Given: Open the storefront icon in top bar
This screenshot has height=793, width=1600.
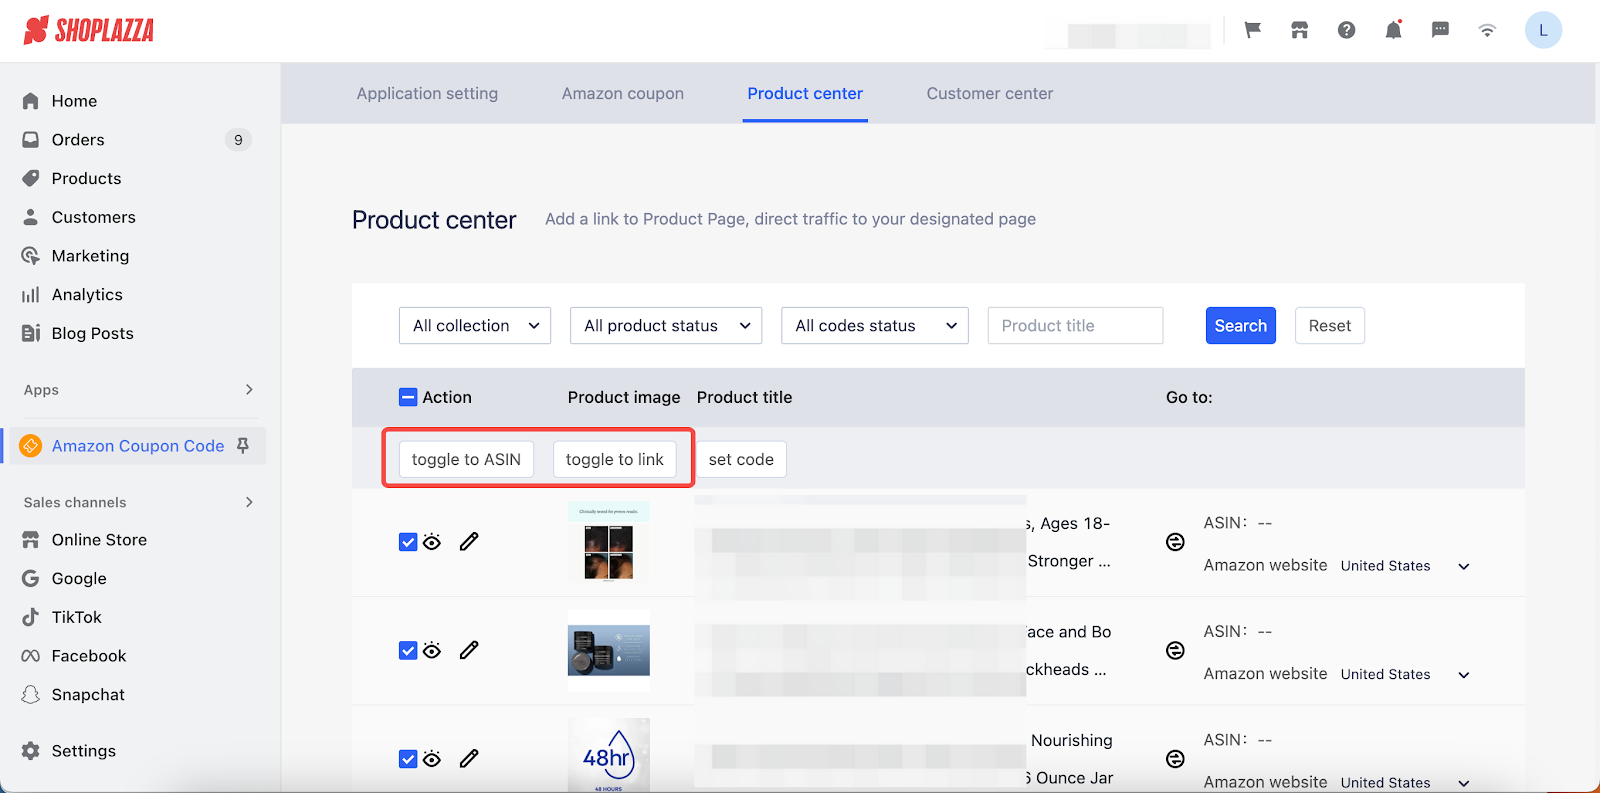Looking at the screenshot, I should pos(1299,30).
